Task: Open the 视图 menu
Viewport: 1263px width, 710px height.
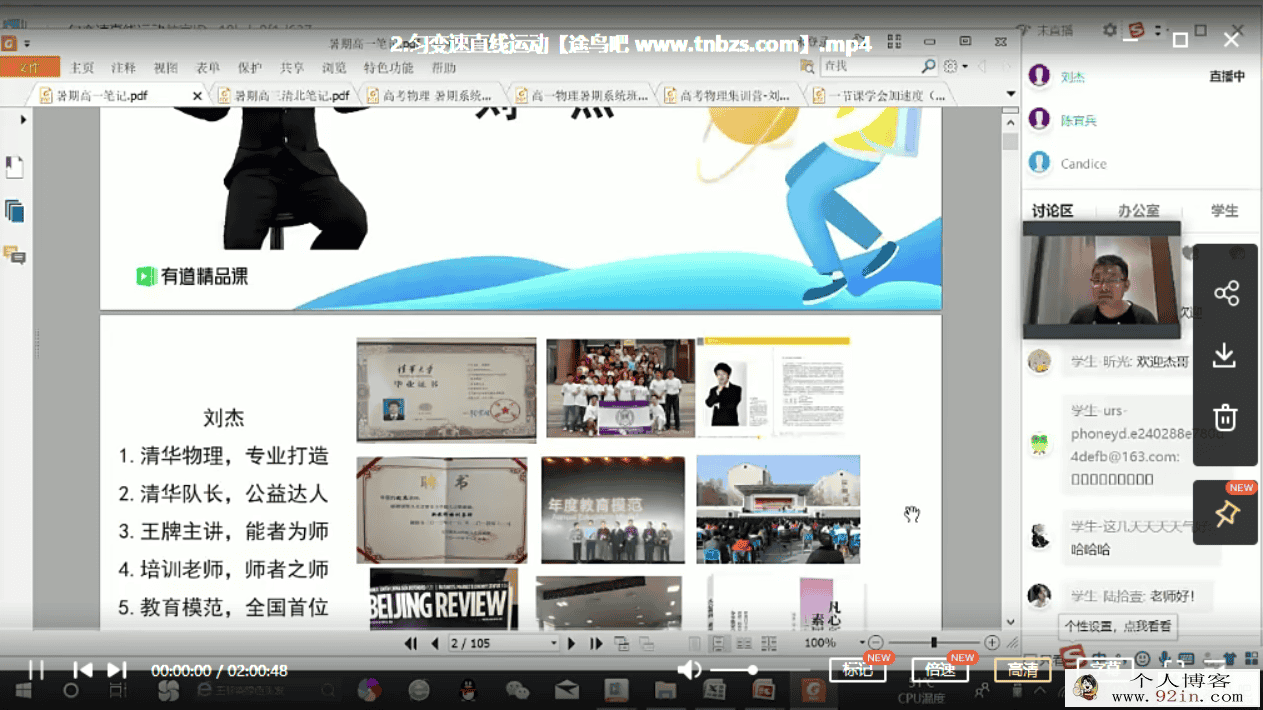Action: pos(166,68)
